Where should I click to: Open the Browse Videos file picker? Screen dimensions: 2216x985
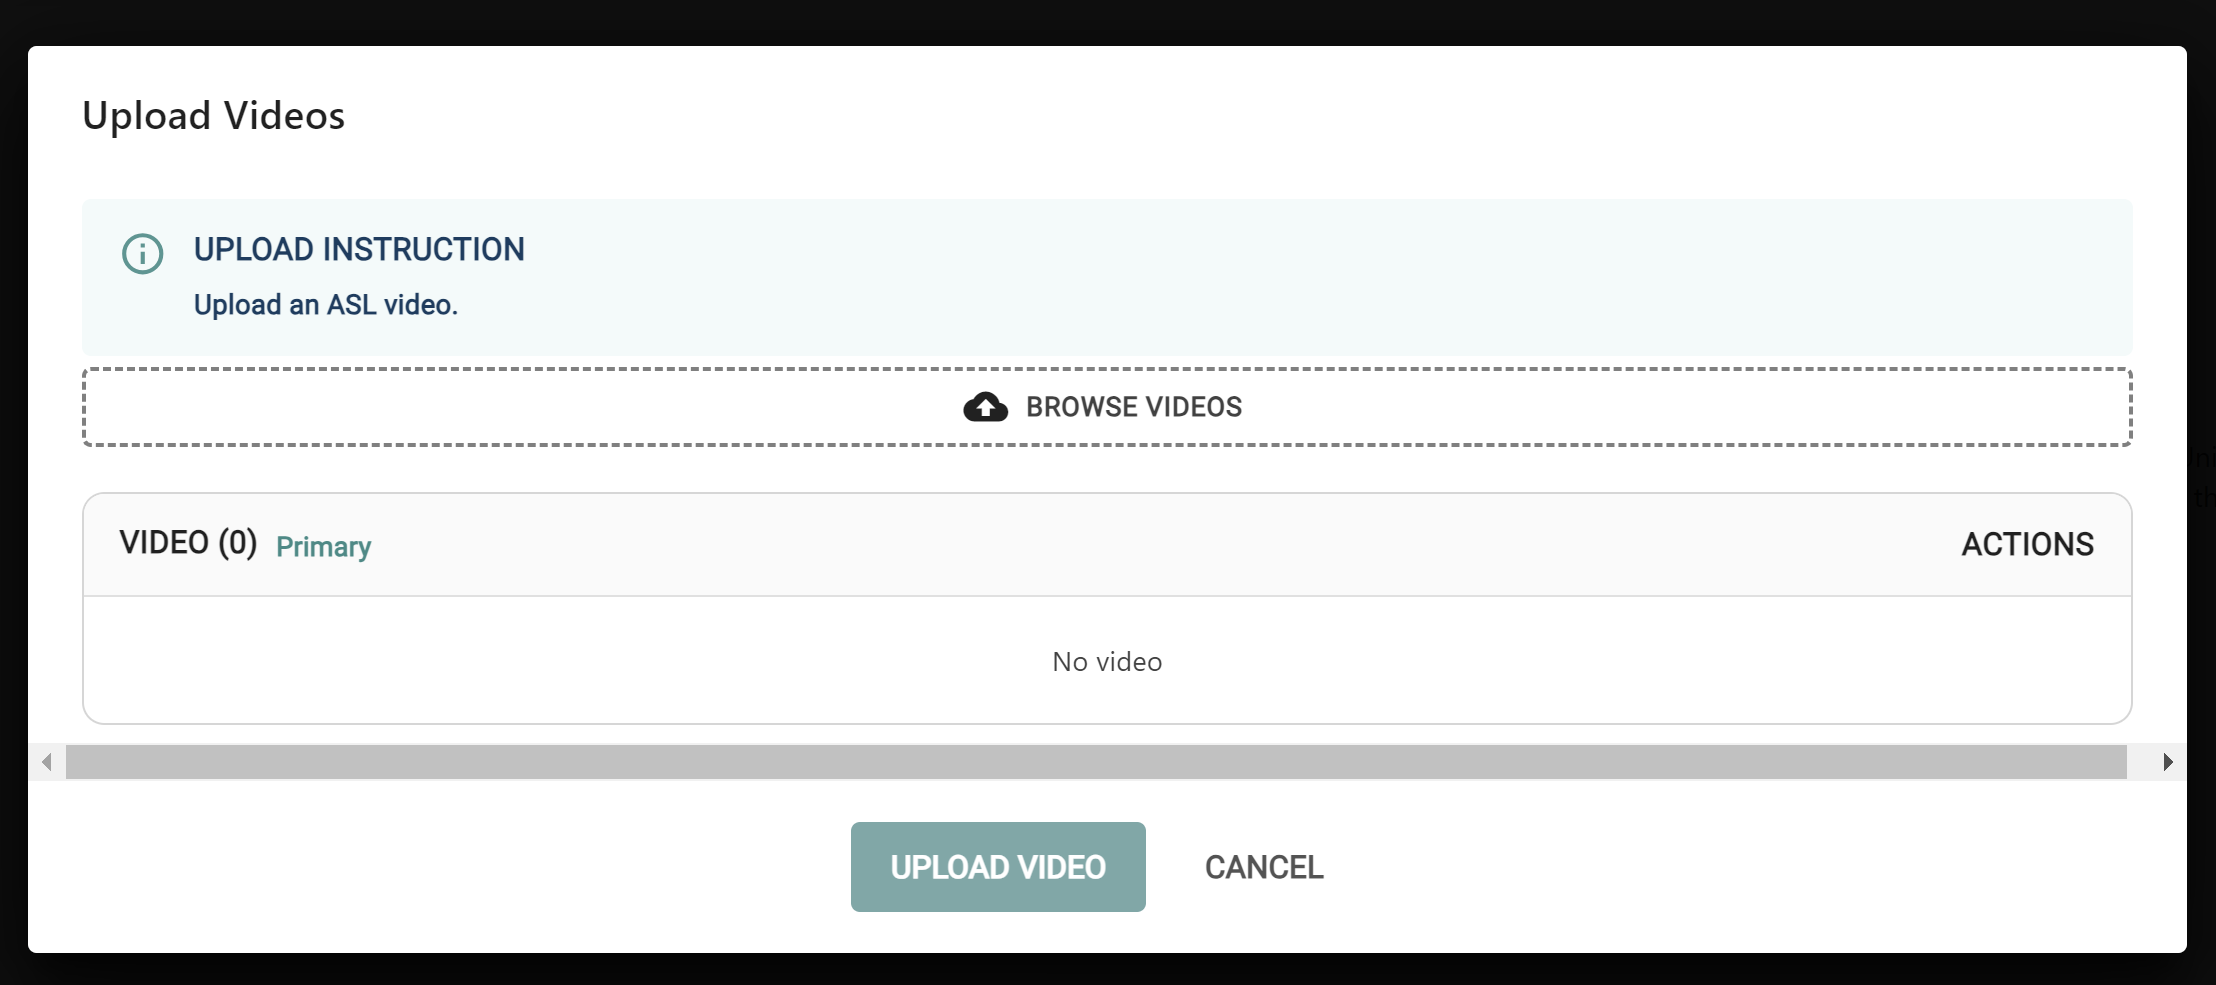1107,407
